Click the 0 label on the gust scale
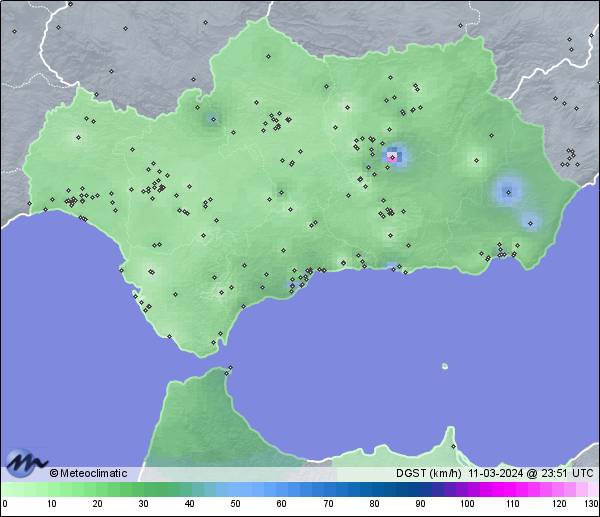The width and height of the screenshot is (600, 517). click(5, 504)
